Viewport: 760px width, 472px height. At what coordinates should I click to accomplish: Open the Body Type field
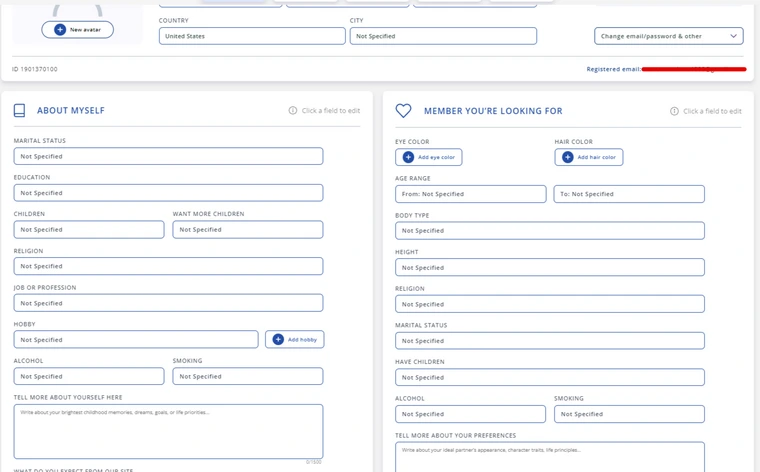550,231
